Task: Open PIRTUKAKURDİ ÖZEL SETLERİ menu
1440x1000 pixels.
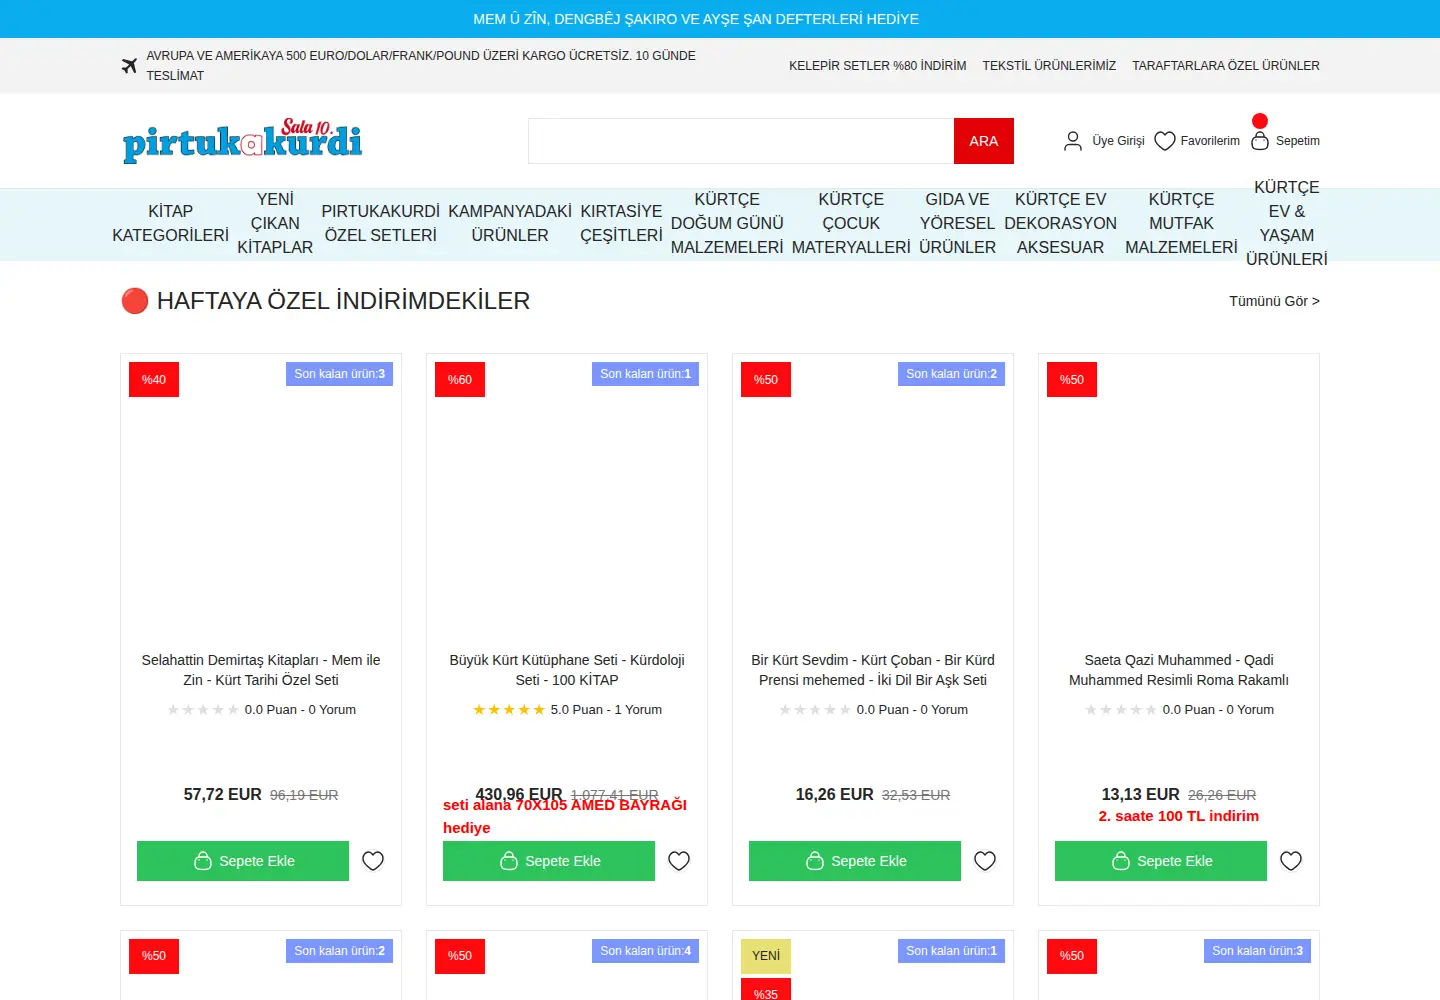Action: coord(381,224)
